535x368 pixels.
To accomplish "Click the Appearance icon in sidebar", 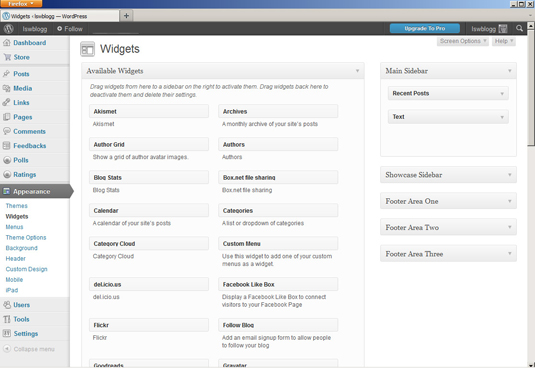I will pyautogui.click(x=6, y=191).
